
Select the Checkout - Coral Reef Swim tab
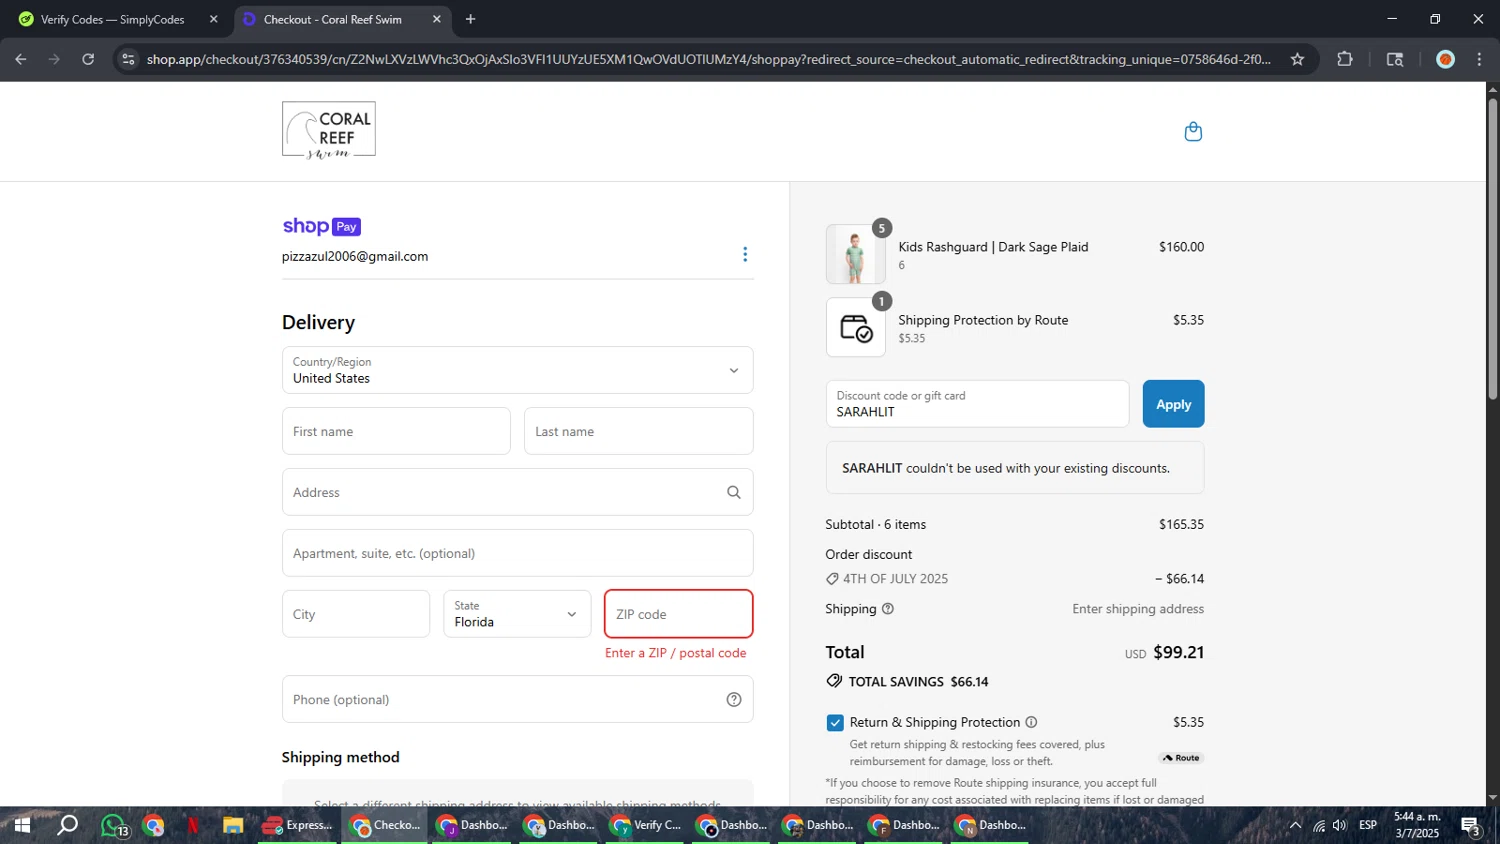point(332,19)
